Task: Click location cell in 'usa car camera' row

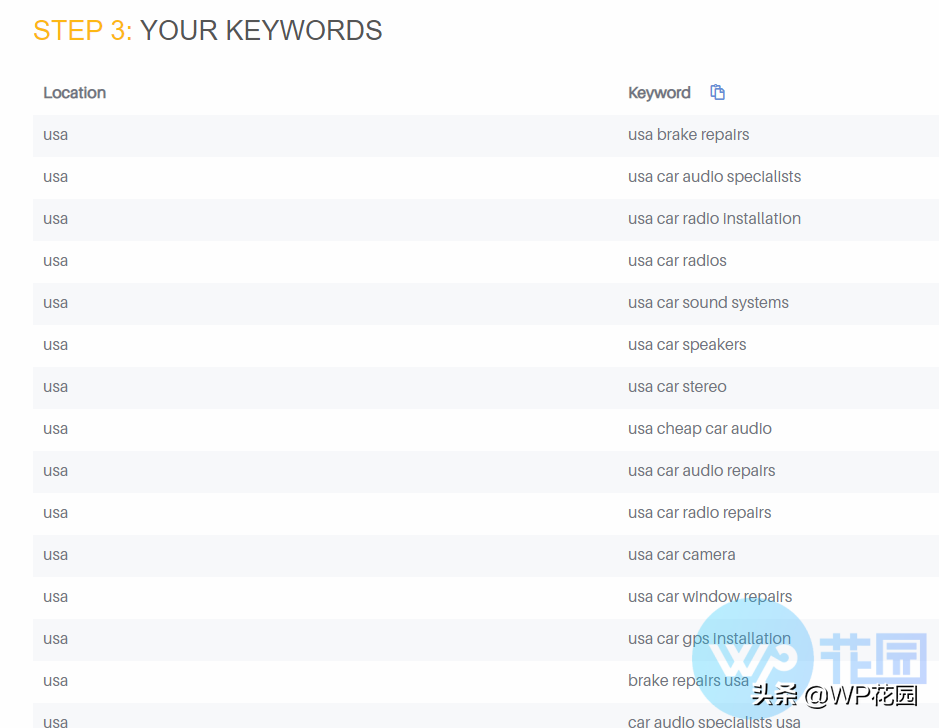Action: [56, 555]
